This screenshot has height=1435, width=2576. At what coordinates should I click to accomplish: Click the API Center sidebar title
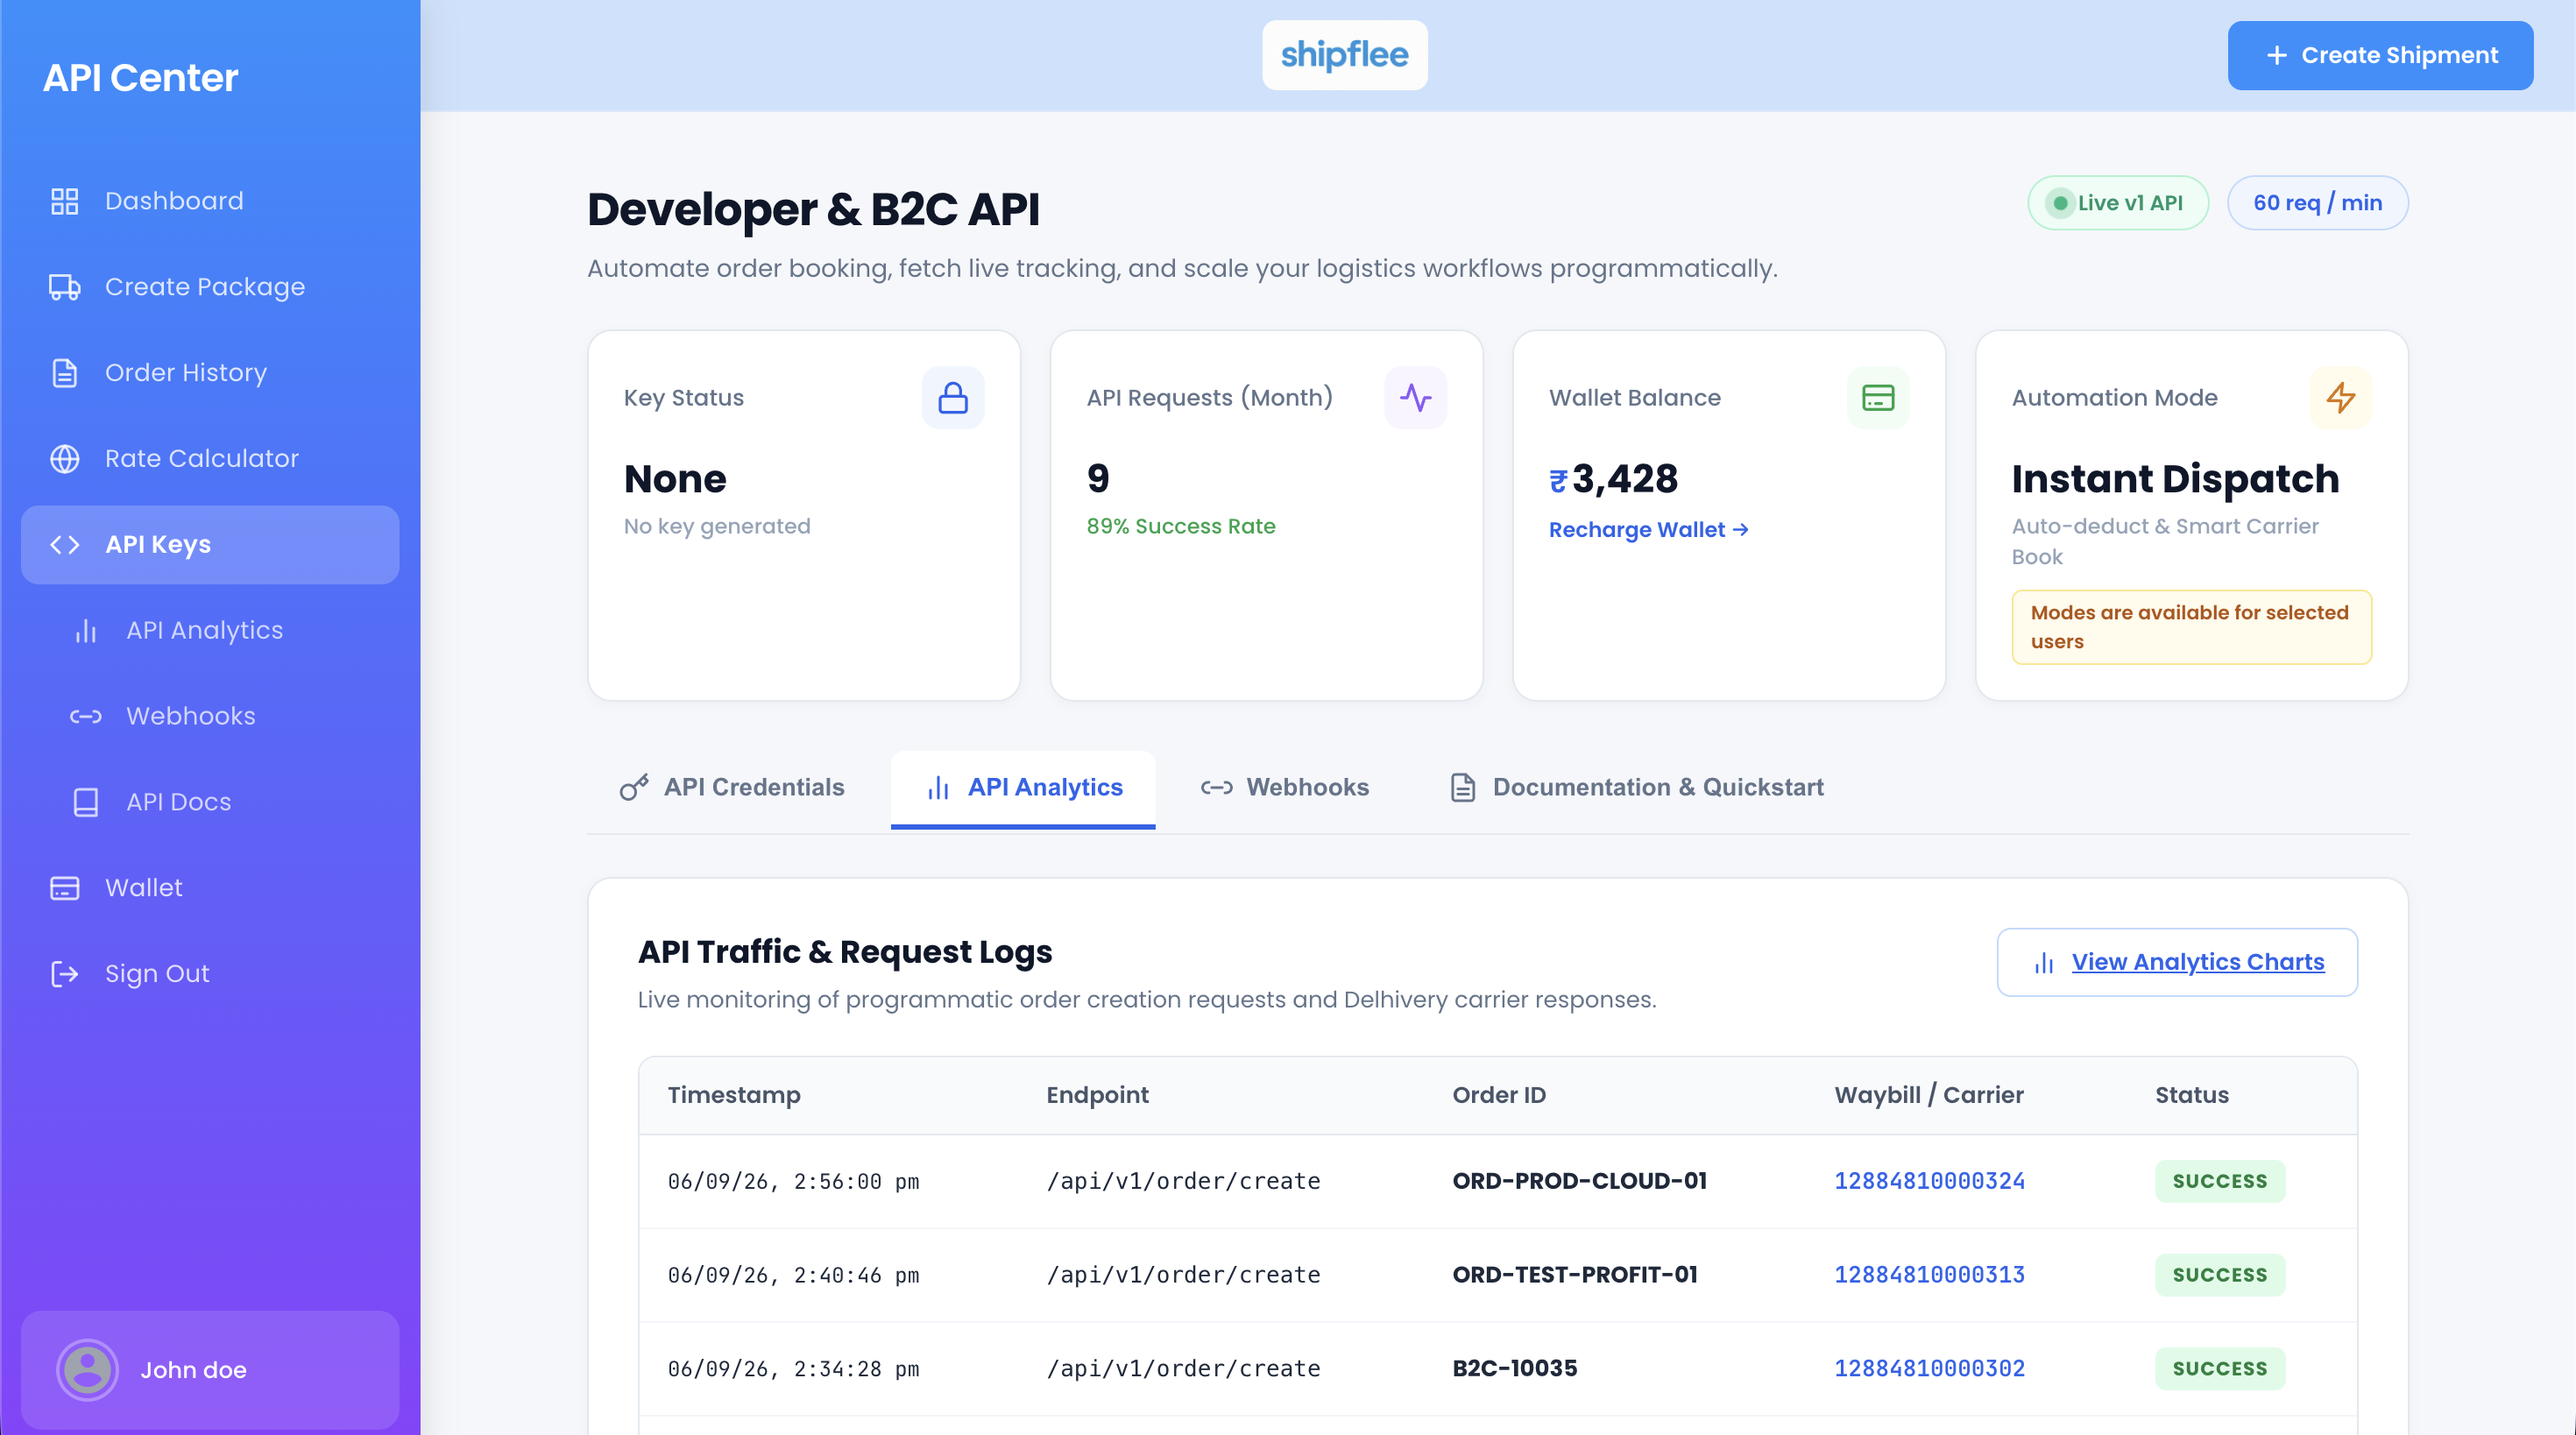tap(140, 78)
